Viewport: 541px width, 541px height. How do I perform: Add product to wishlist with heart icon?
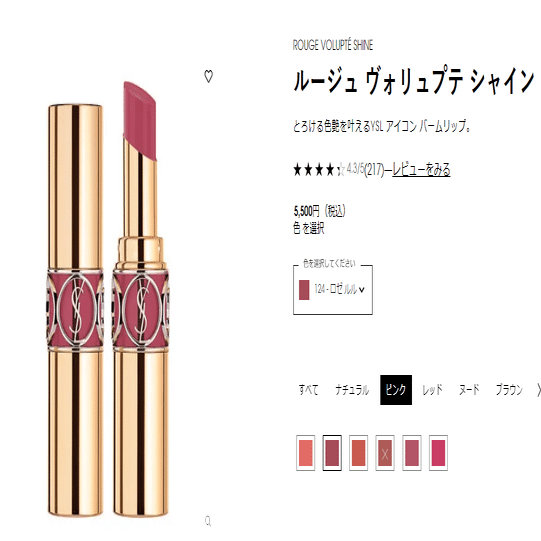click(208, 76)
